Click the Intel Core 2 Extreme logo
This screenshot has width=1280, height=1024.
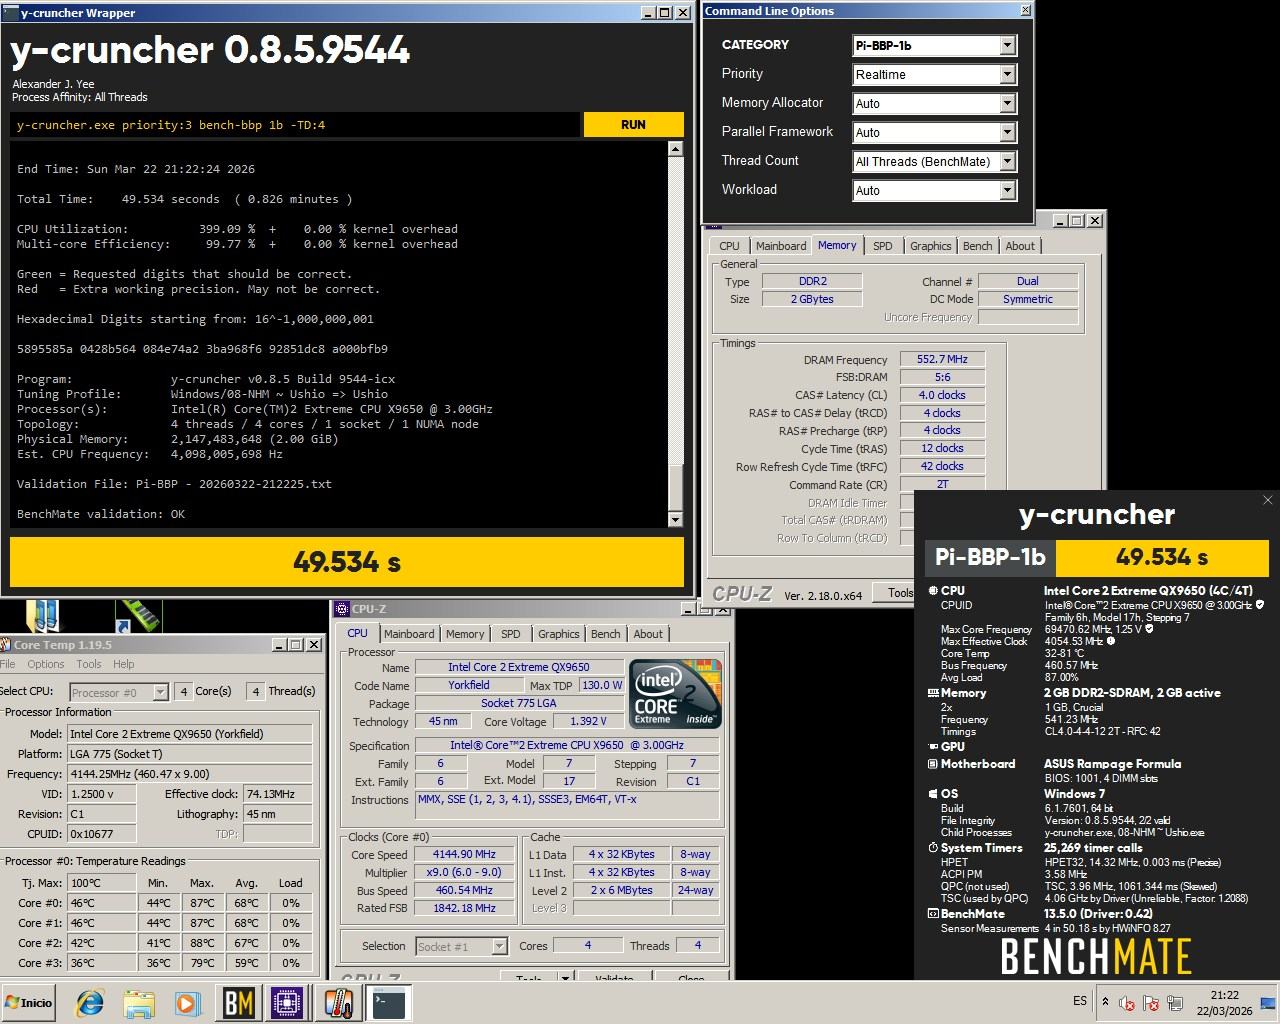click(675, 693)
